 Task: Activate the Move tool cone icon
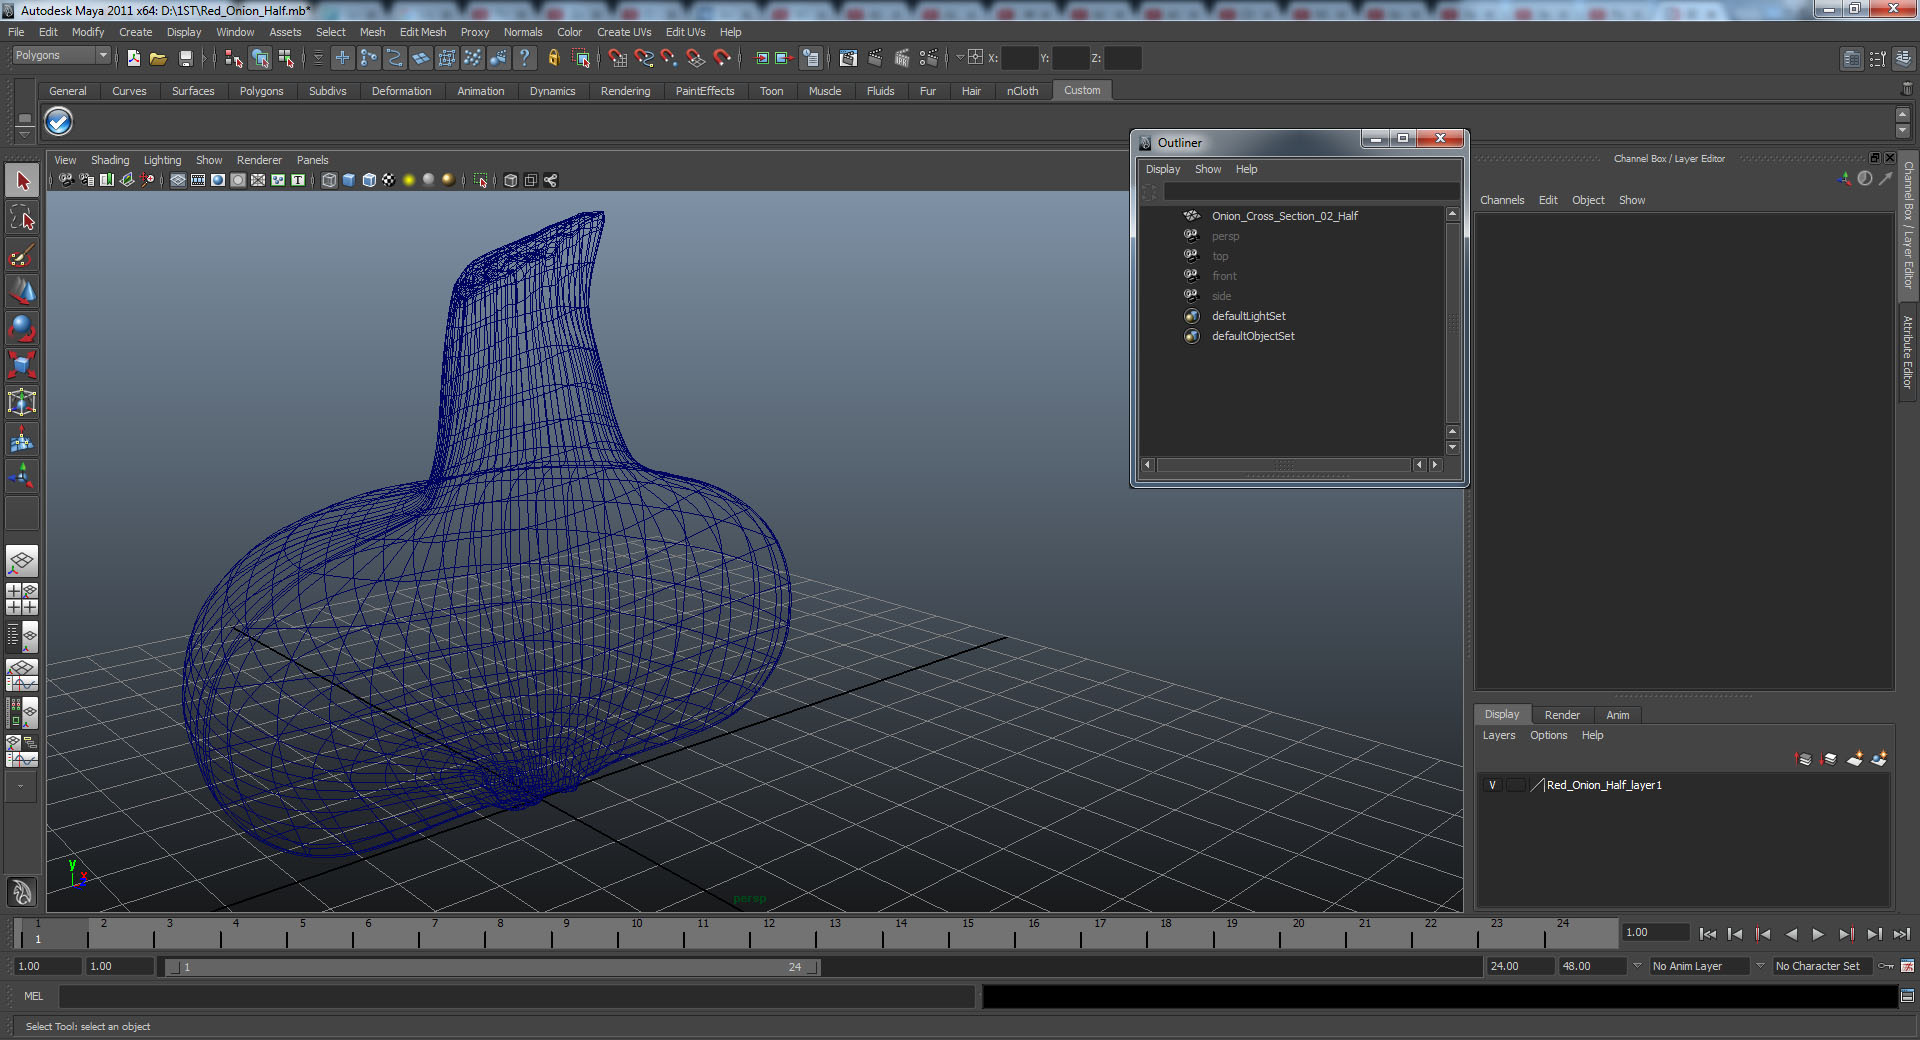22,292
